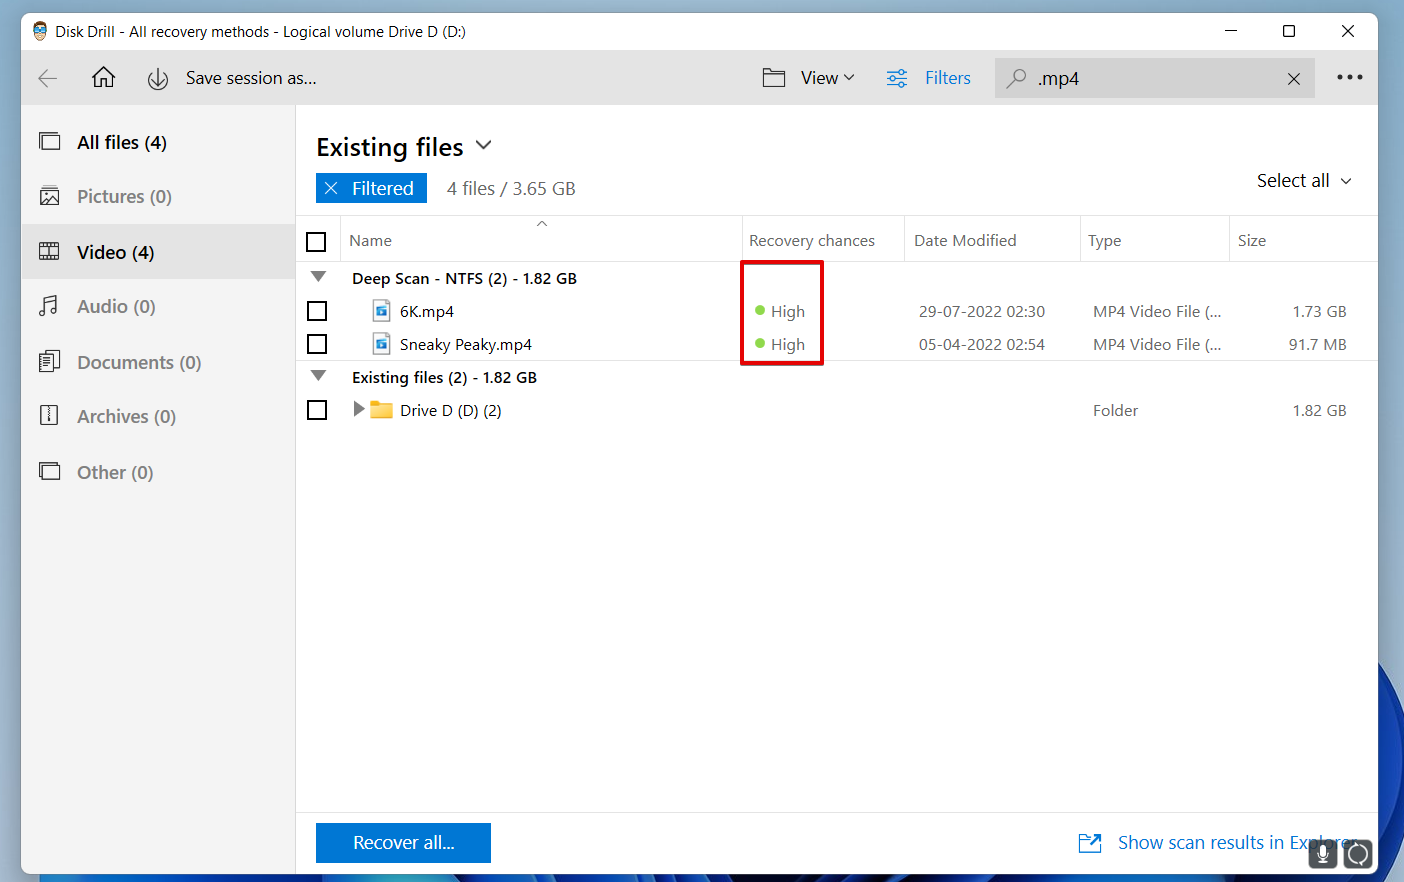Select the Sneaky Peaky.mp4 file name
1404x882 pixels.
(x=466, y=345)
